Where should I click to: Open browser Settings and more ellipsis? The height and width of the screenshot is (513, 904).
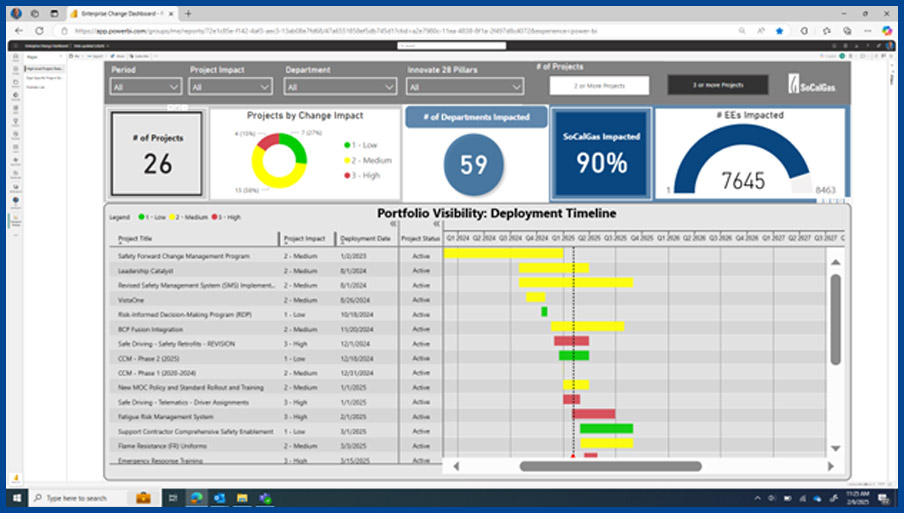point(868,31)
